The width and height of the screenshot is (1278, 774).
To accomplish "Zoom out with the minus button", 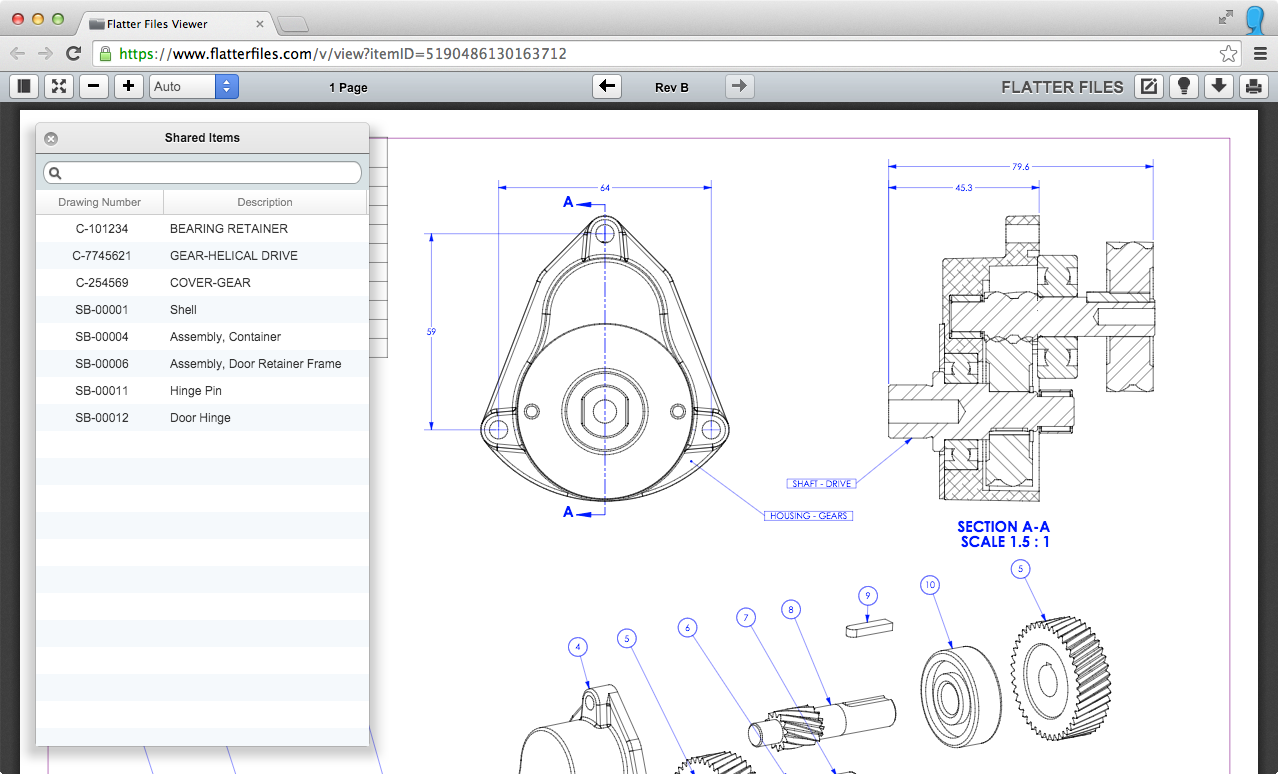I will 94,87.
